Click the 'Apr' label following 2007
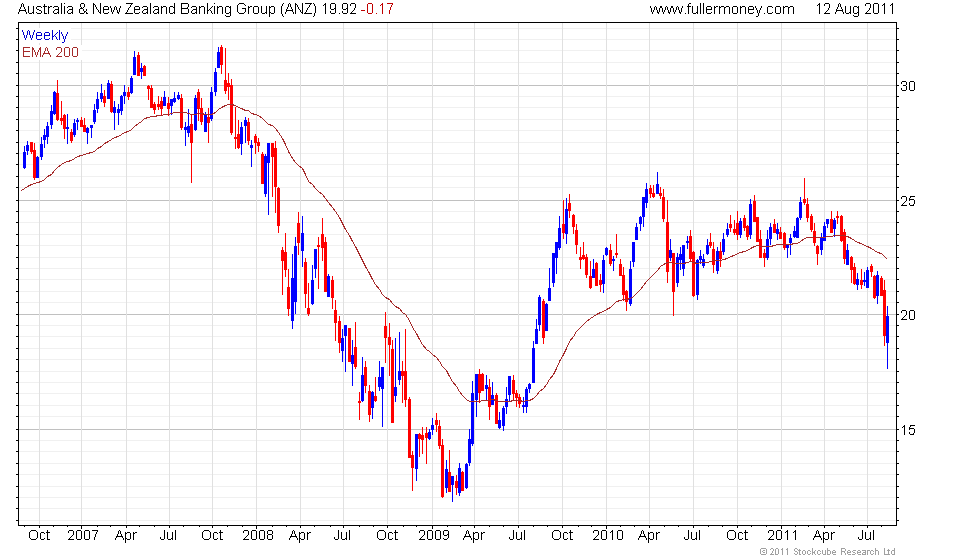The width and height of the screenshot is (980, 560). coord(126,536)
